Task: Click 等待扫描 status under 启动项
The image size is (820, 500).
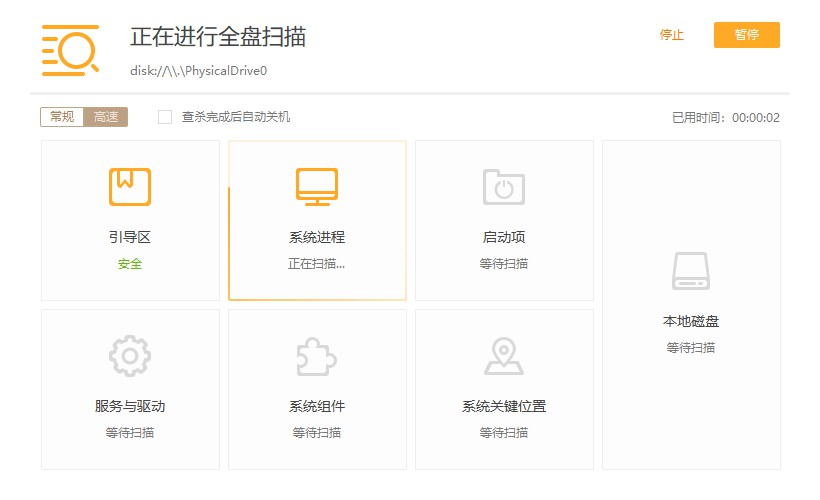Action: [504, 264]
